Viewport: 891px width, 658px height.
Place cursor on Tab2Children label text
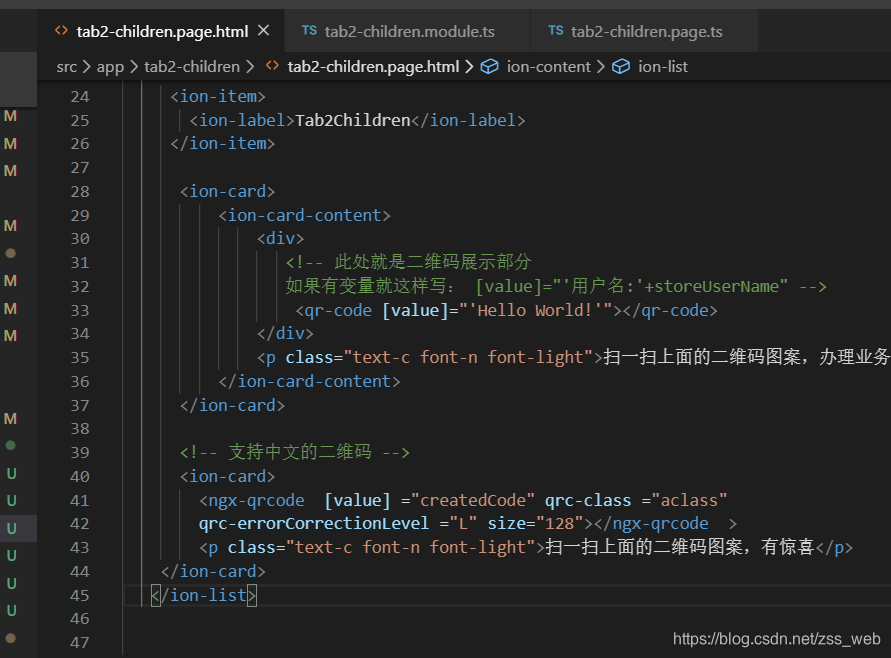coord(352,120)
